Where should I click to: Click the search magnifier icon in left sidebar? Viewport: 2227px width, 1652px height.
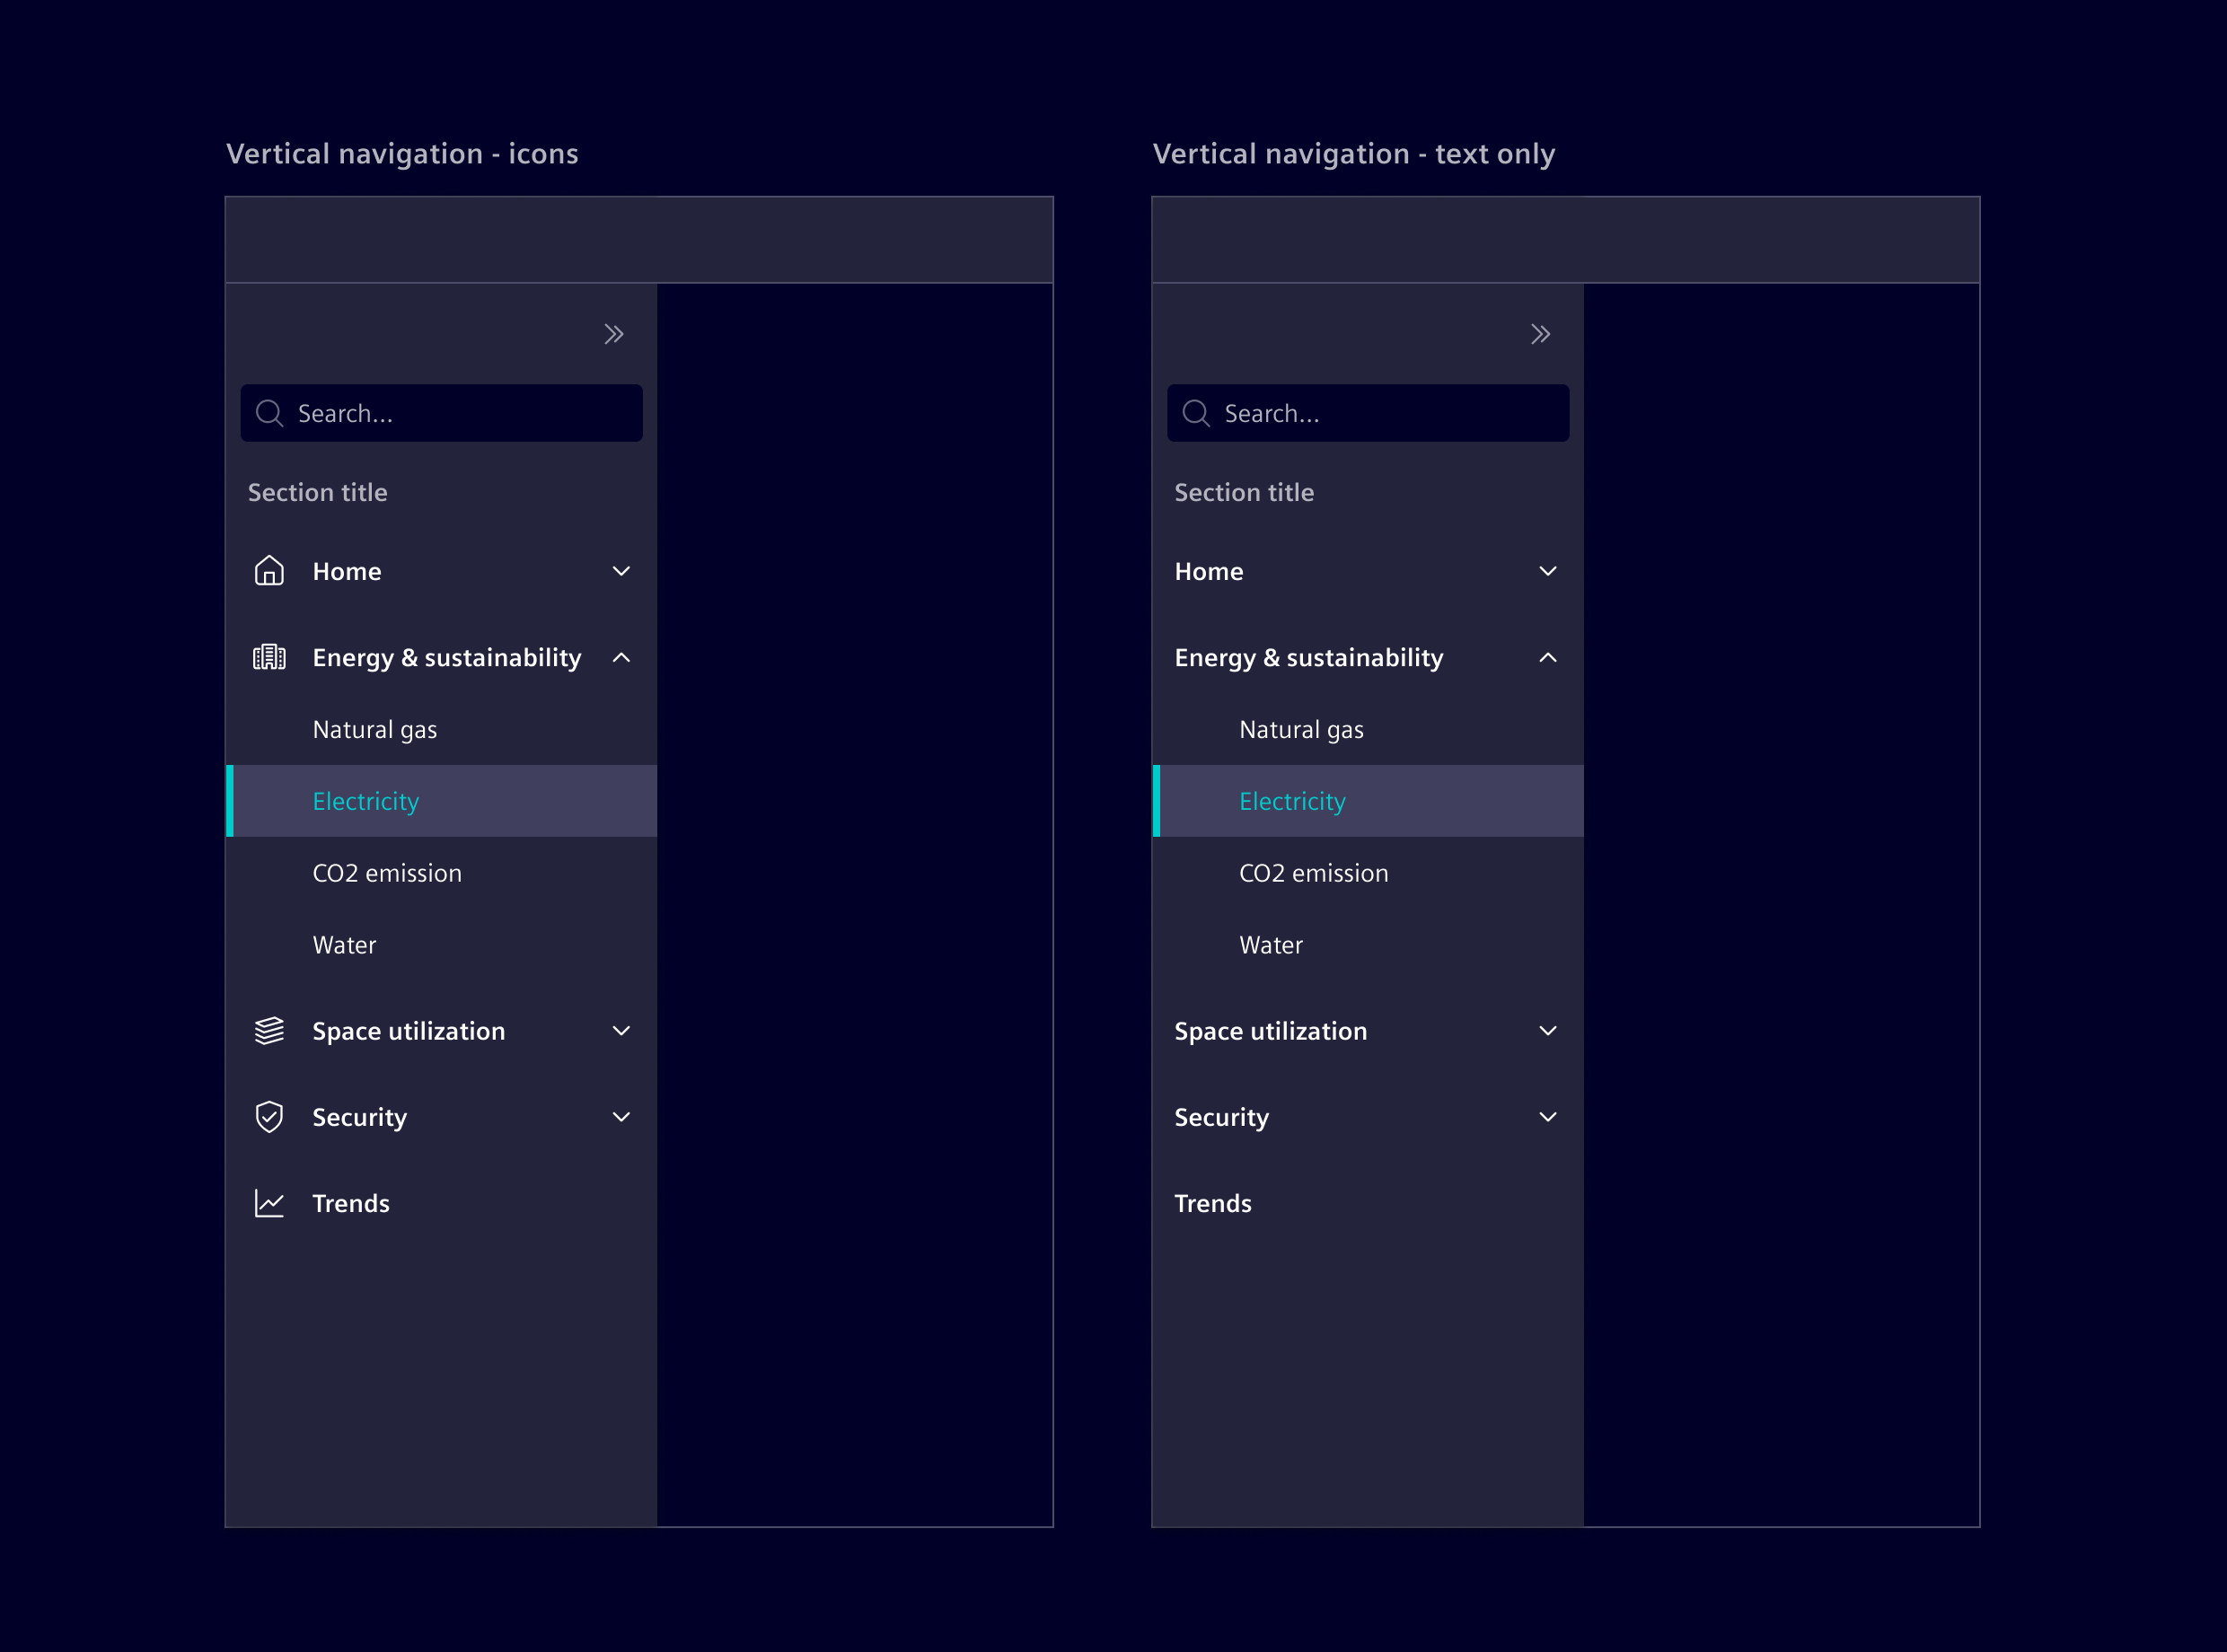(269, 412)
